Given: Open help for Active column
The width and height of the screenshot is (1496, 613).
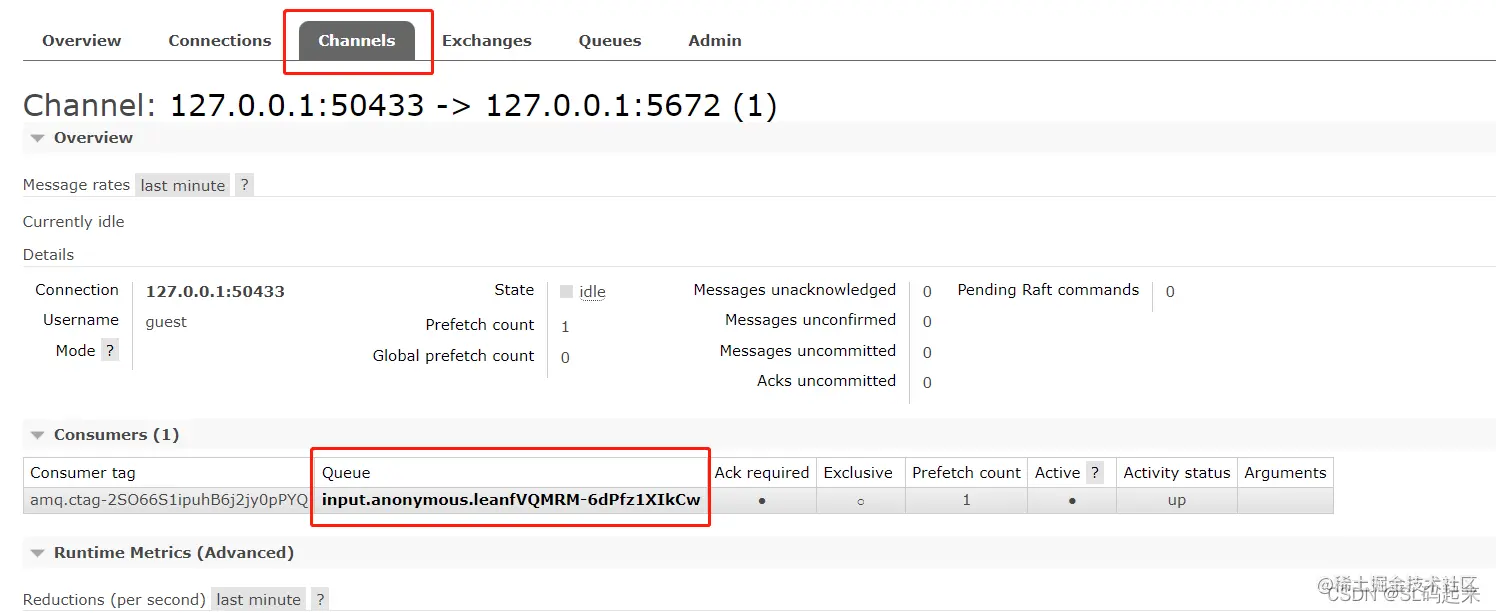Looking at the screenshot, I should tap(1095, 473).
